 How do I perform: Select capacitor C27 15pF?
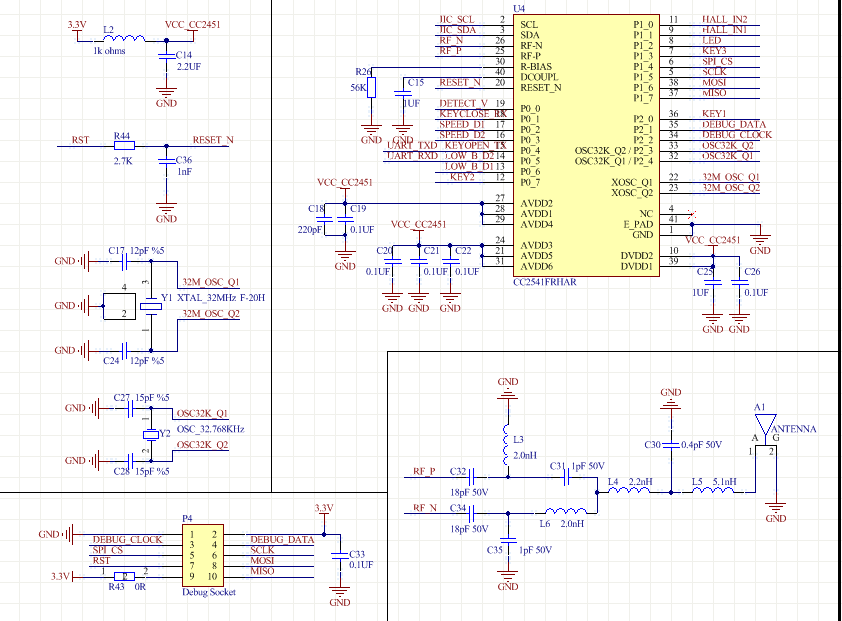pos(130,409)
